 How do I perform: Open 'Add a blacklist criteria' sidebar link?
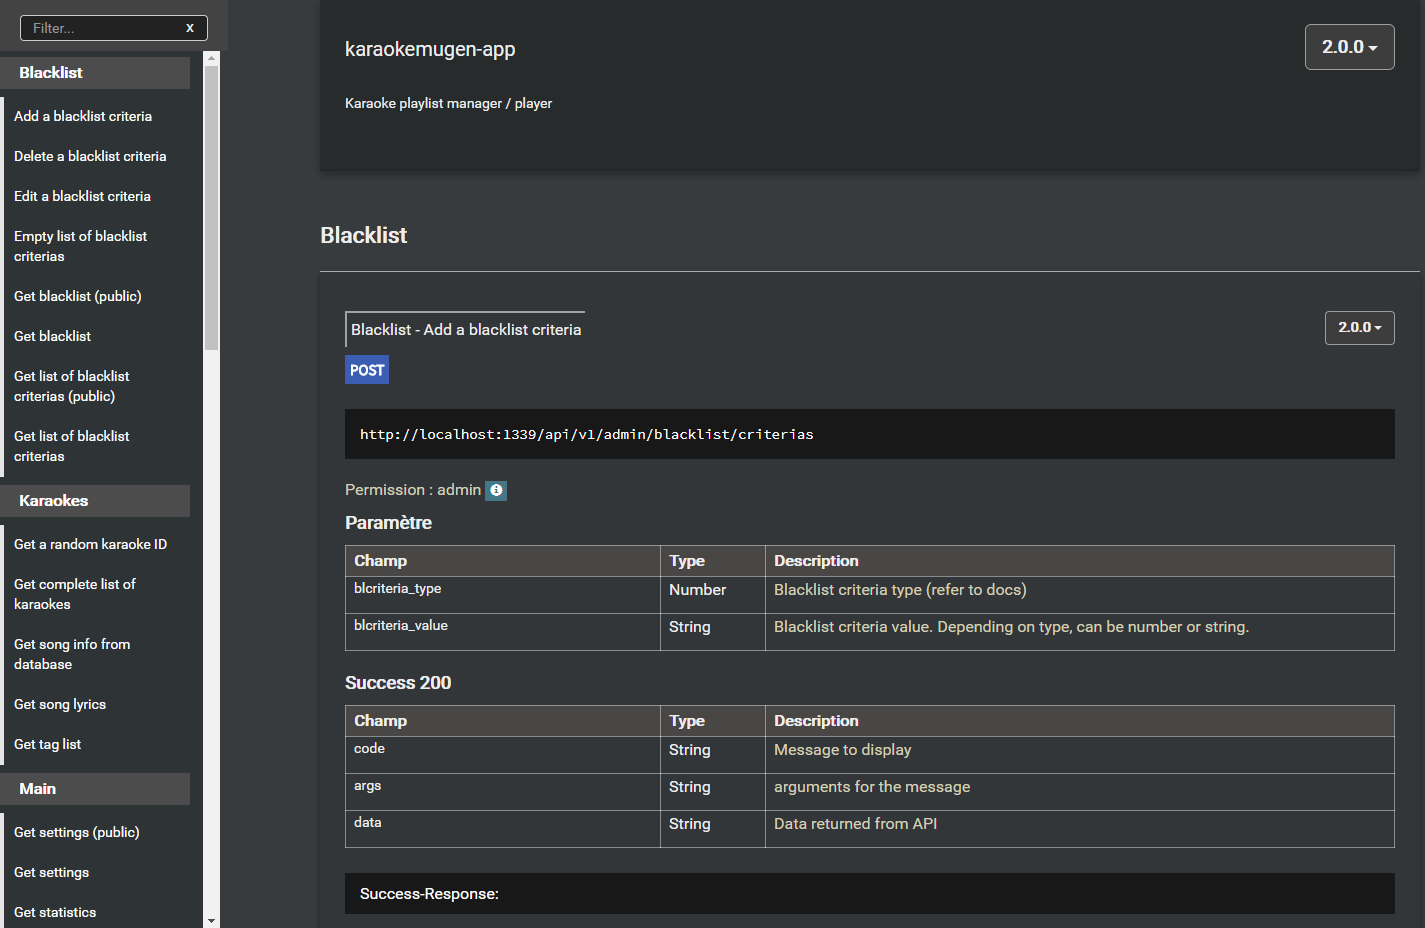point(83,116)
